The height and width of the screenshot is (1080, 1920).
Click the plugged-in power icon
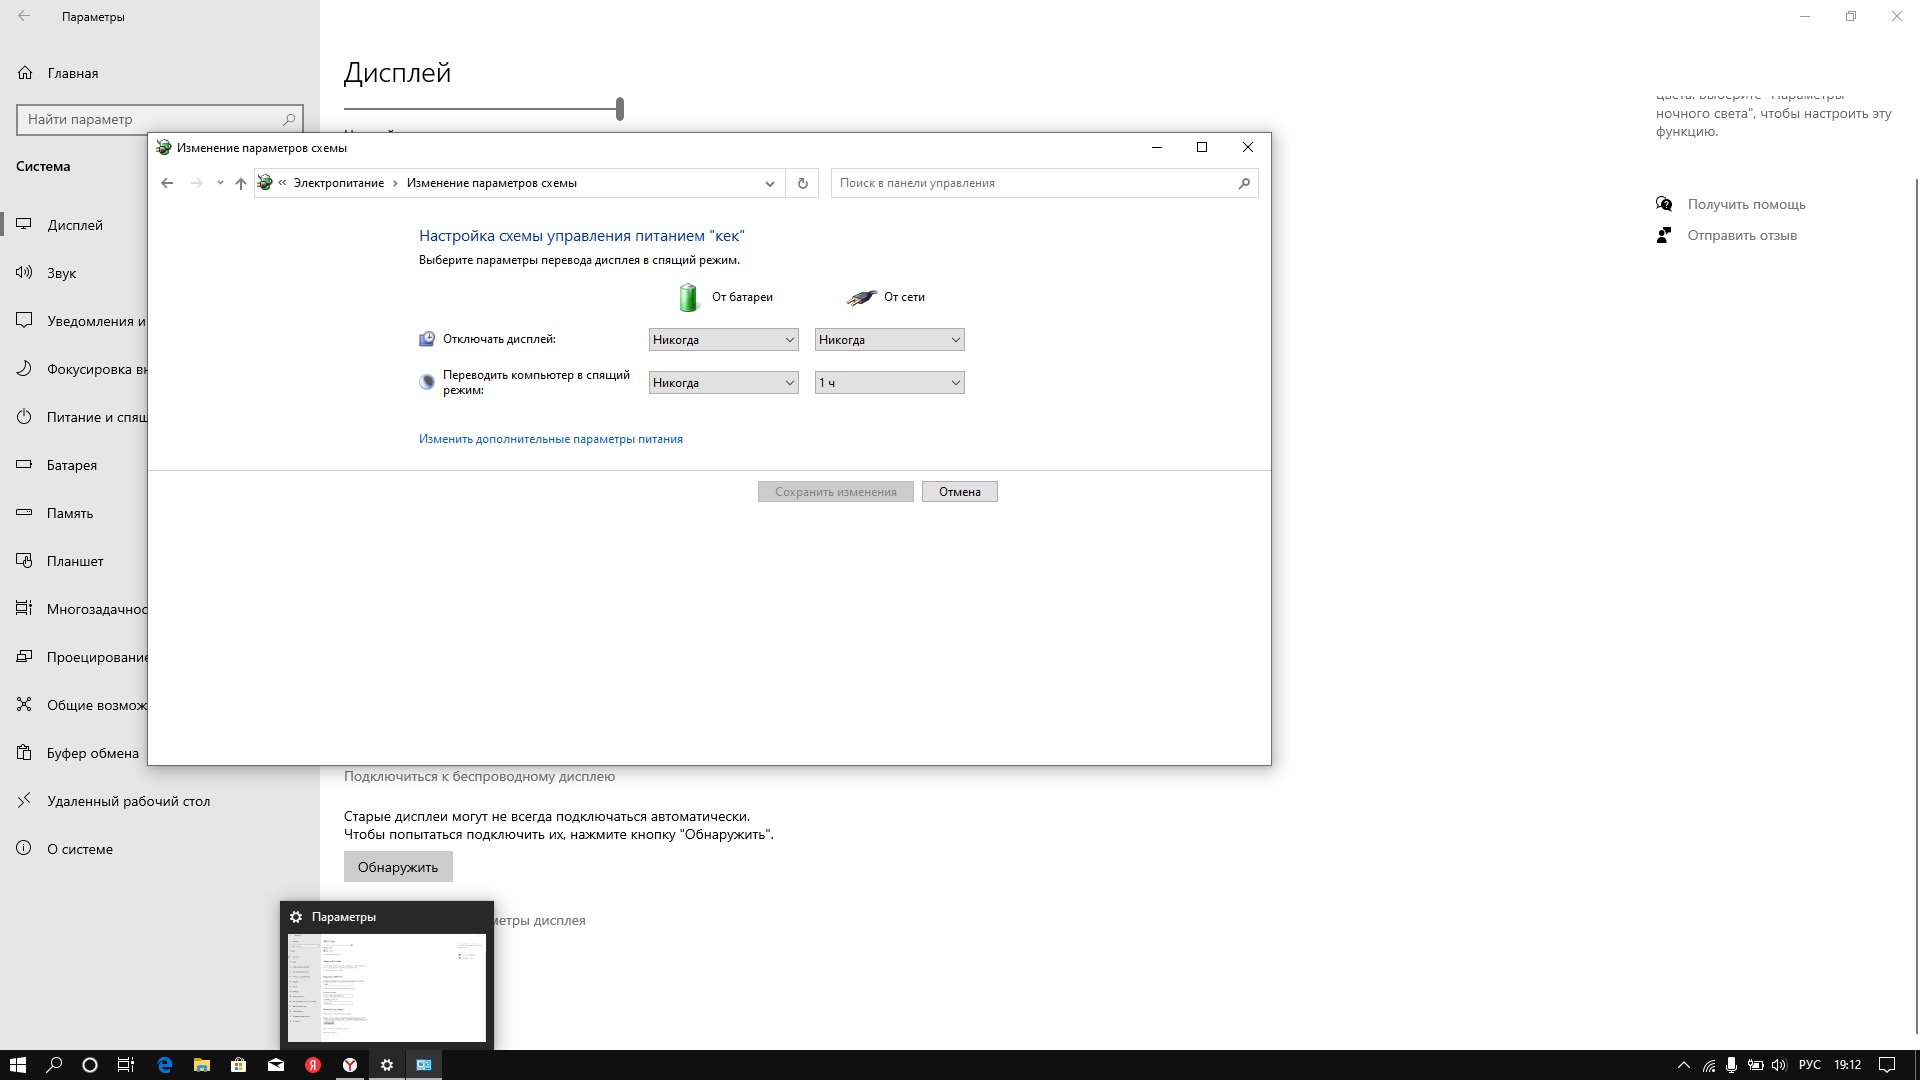pyautogui.click(x=858, y=295)
